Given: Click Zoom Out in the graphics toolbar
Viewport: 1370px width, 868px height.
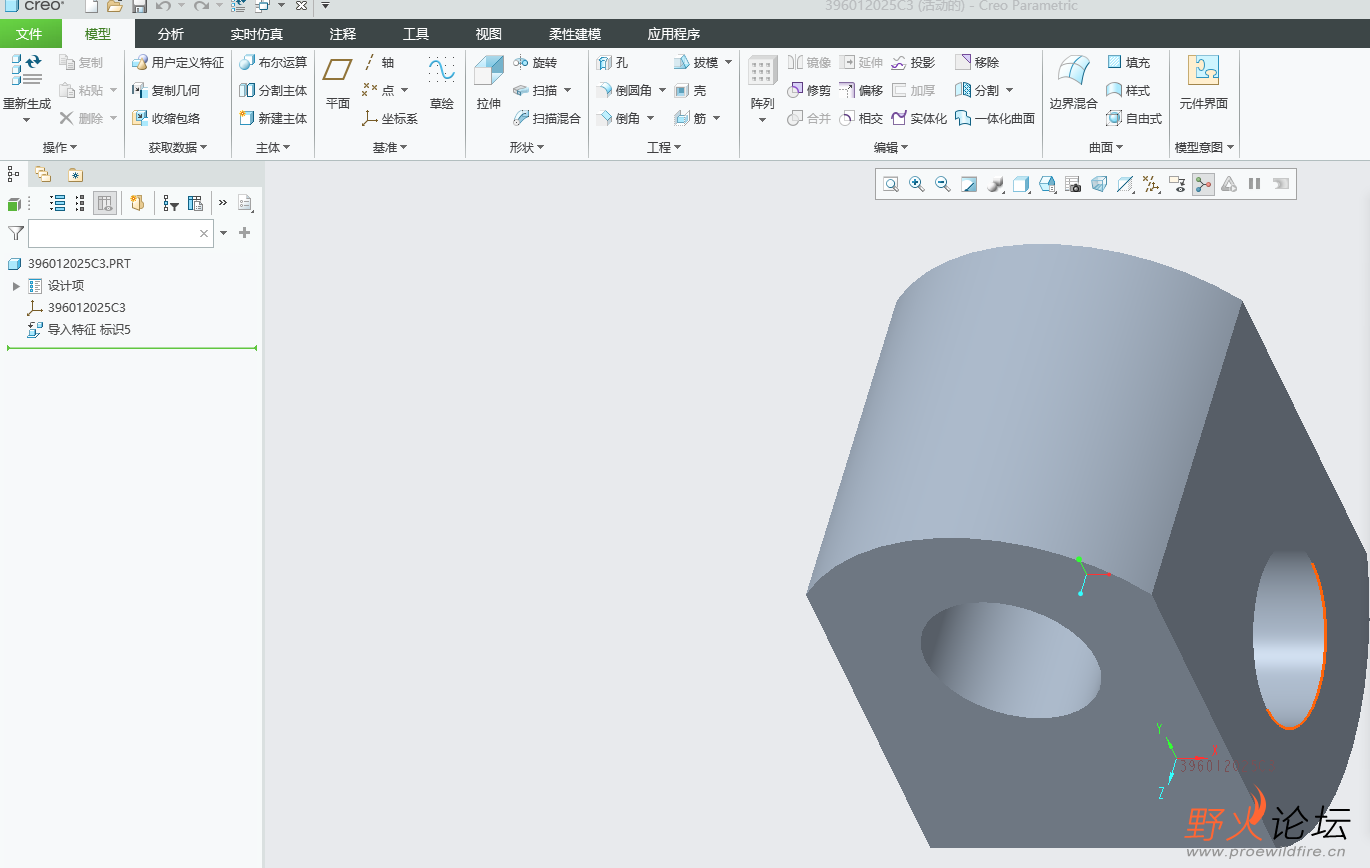Looking at the screenshot, I should [942, 184].
